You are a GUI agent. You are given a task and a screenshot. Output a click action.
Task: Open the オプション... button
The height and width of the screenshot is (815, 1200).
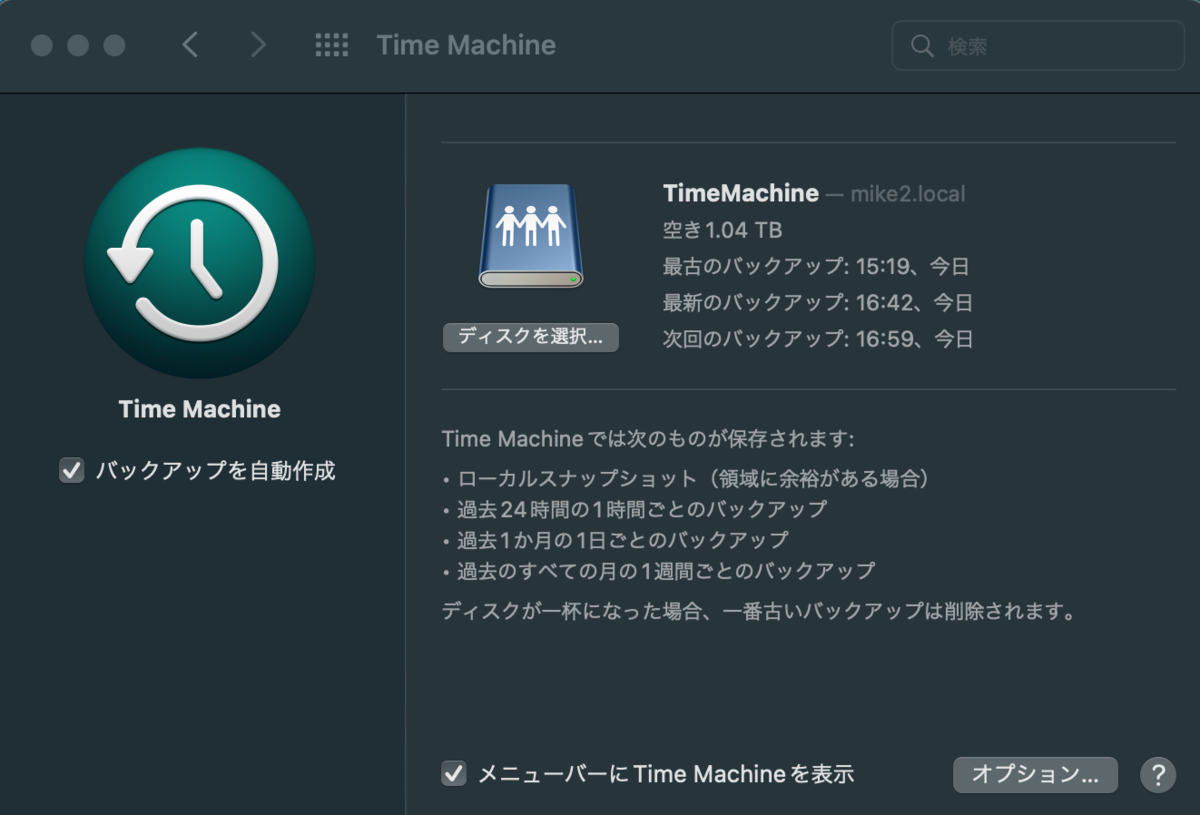pos(1035,774)
